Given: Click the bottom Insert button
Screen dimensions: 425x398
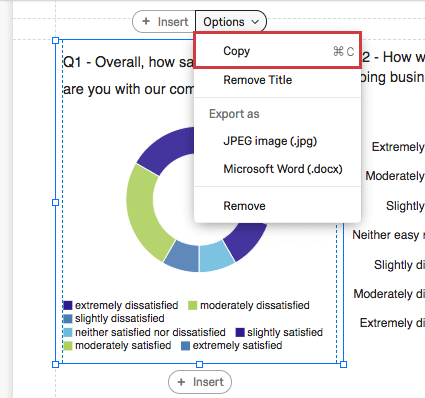Looking at the screenshot, I should pos(200,382).
